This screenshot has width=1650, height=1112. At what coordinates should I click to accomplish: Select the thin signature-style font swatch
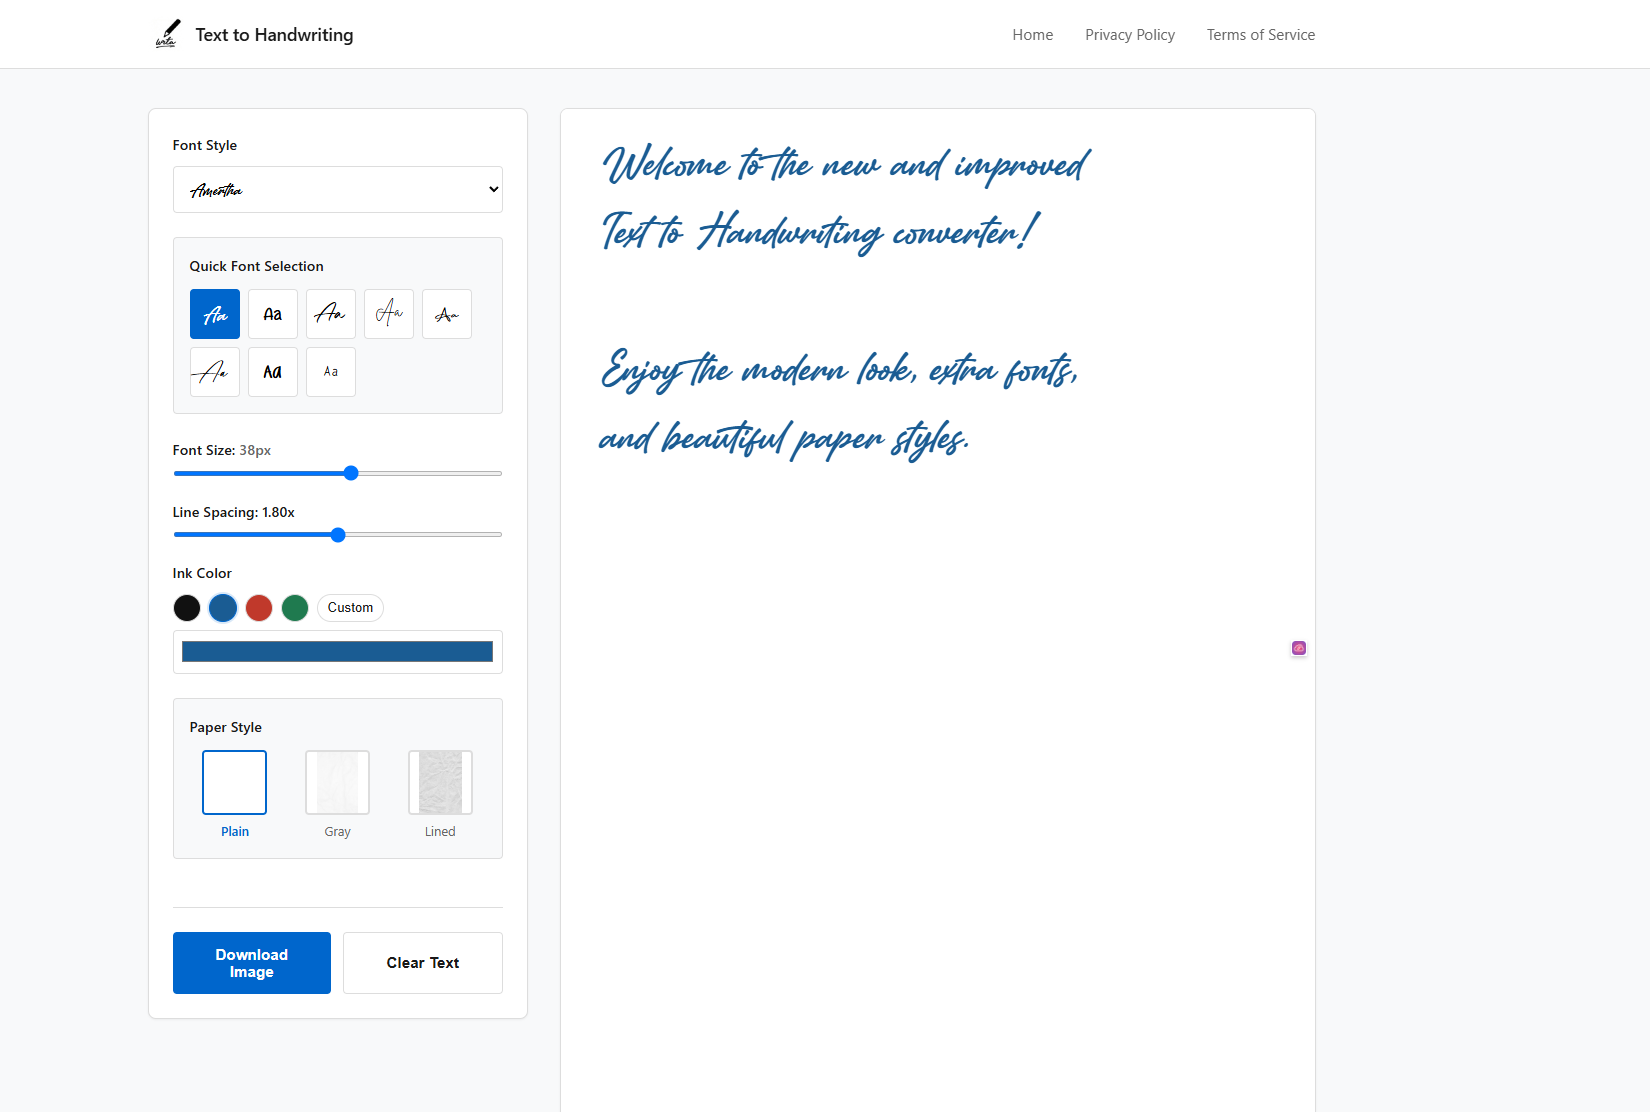pyautogui.click(x=388, y=314)
